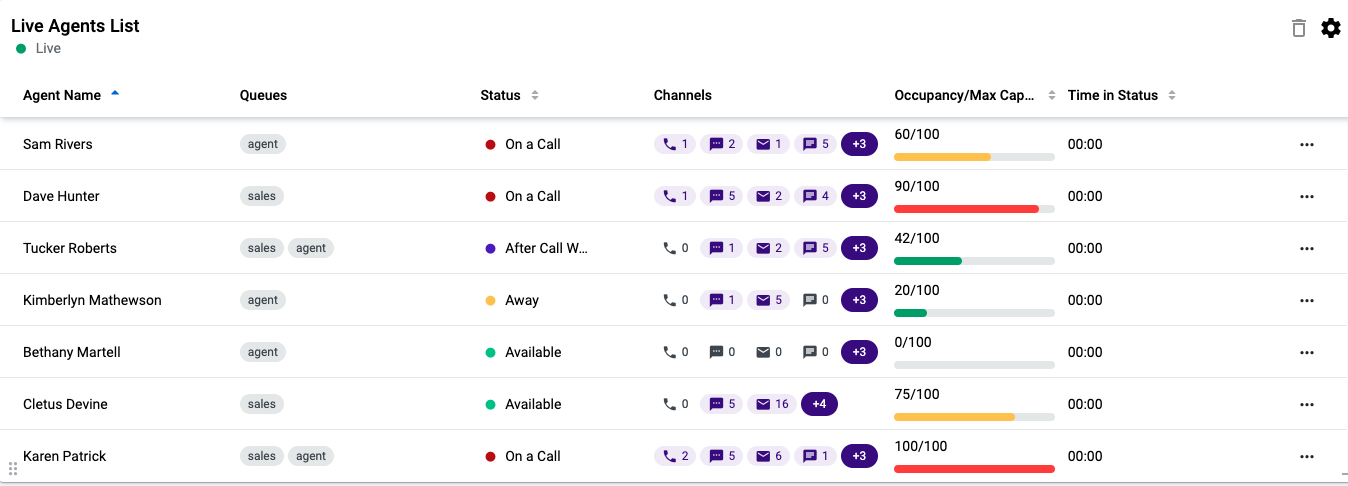Expand the +3 channels badge for Sam Rivers
The height and width of the screenshot is (486, 1348).
859,144
